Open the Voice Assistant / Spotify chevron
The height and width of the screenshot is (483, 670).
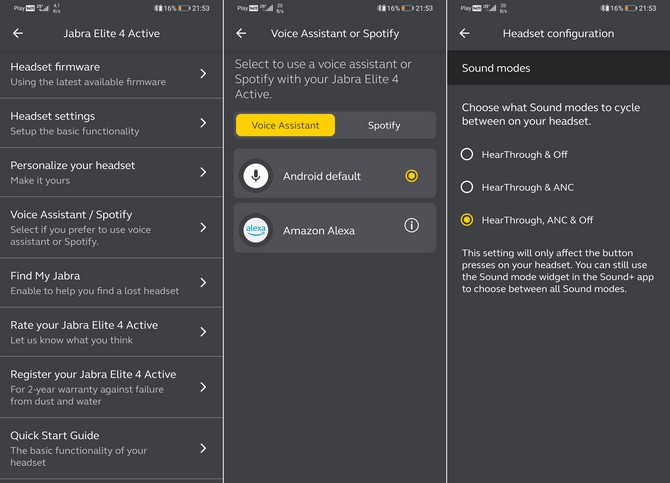pyautogui.click(x=203, y=227)
